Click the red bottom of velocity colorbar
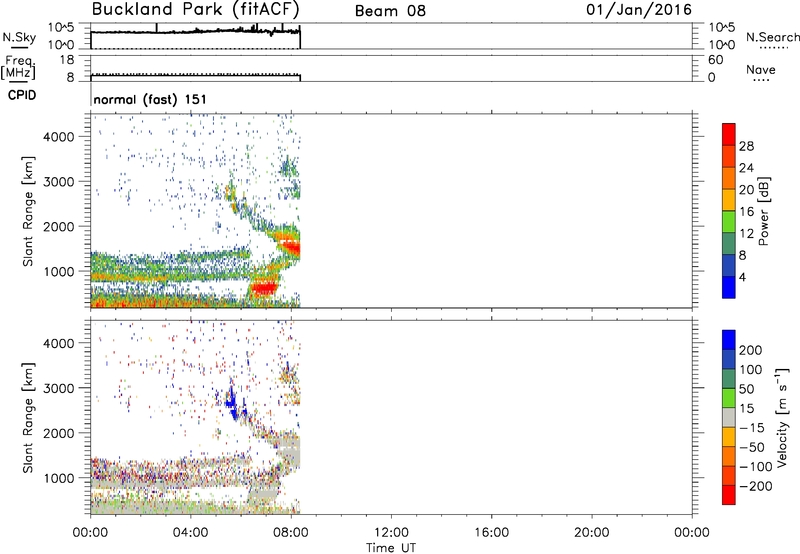This screenshot has width=800, height=554. [729, 495]
